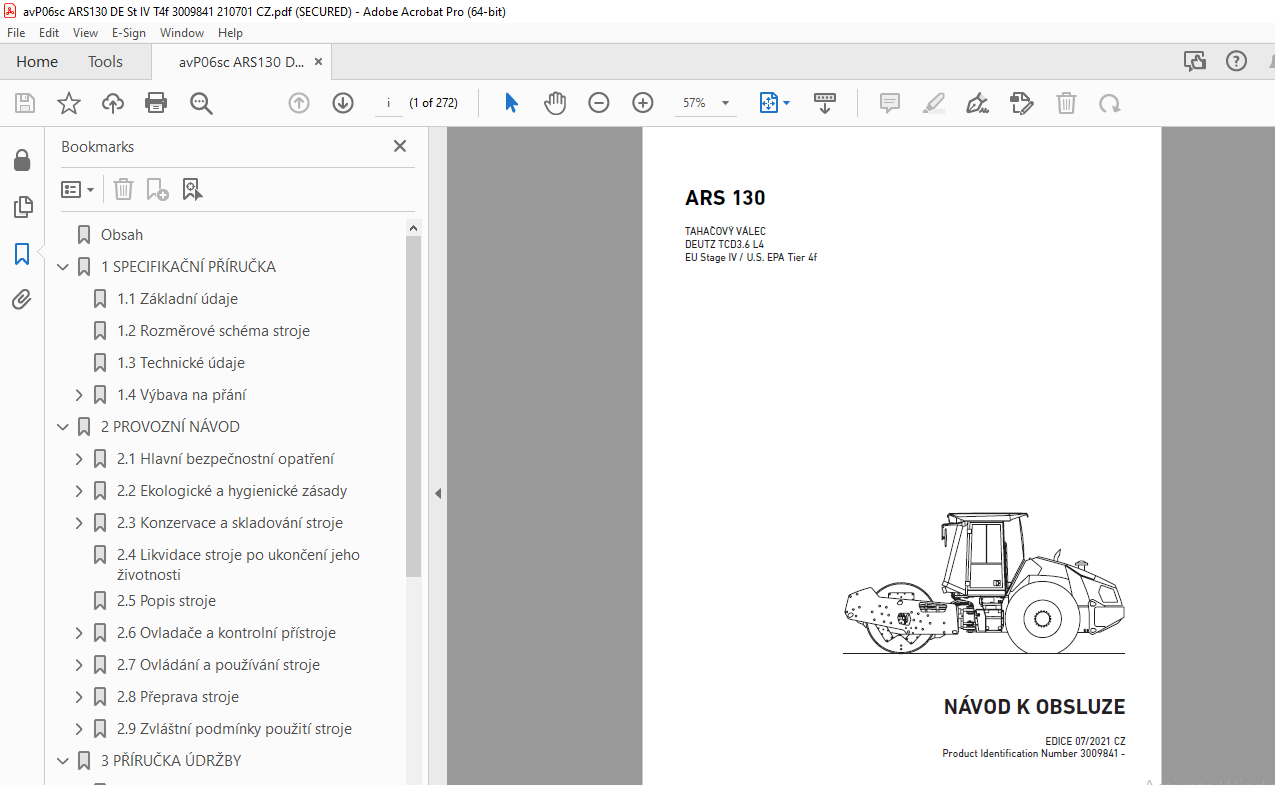Click the page number input field

[389, 103]
